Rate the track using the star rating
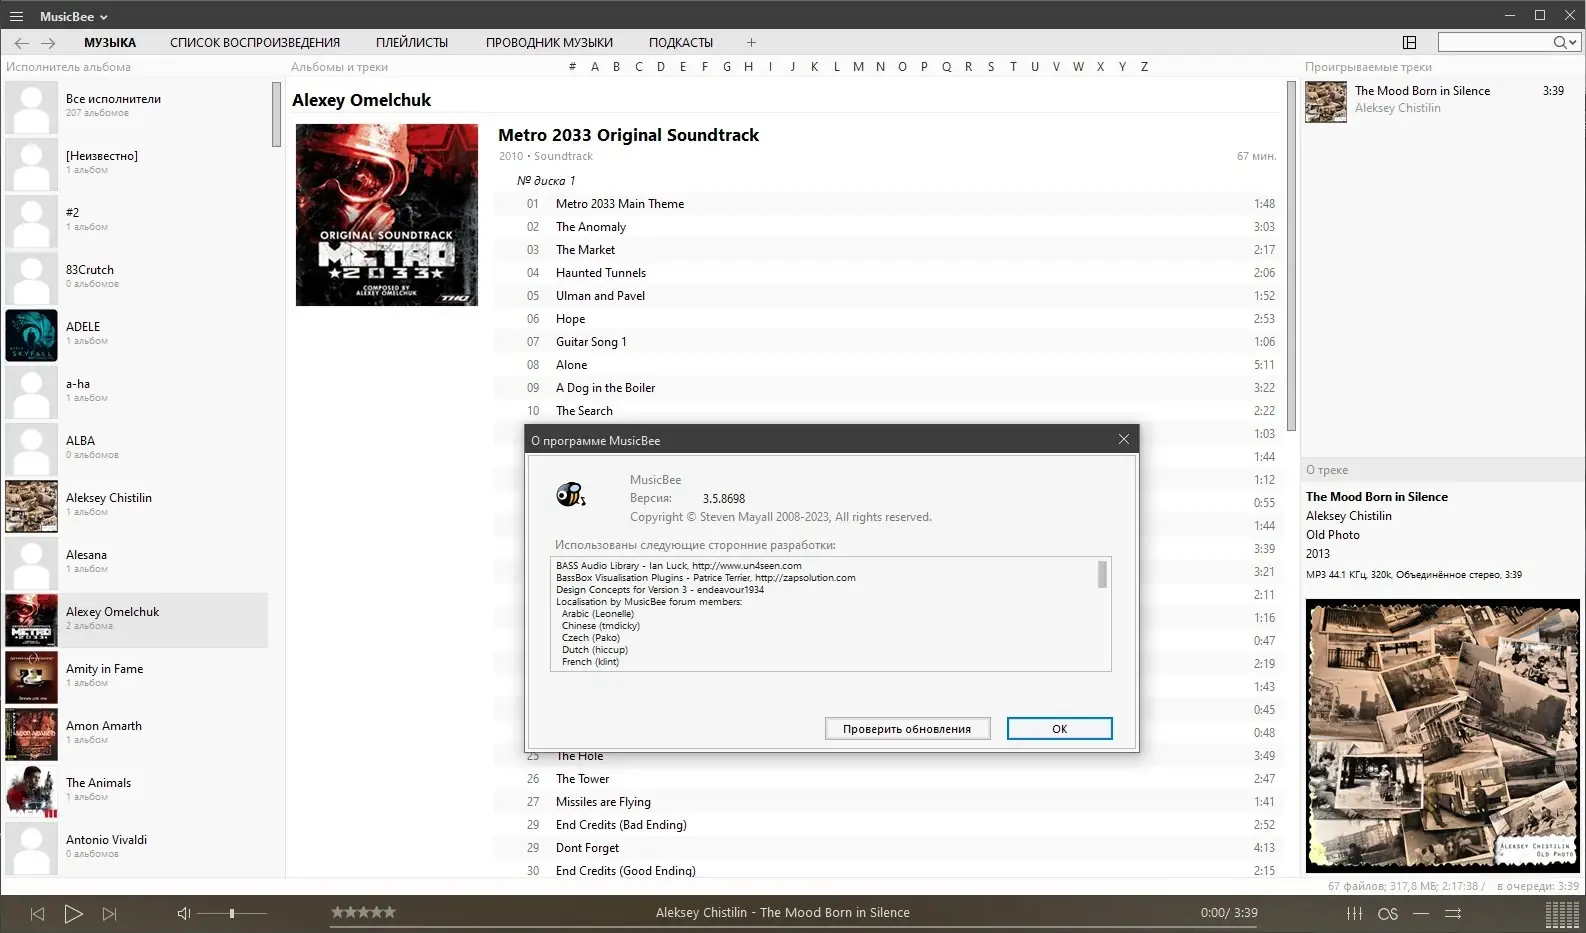Image resolution: width=1586 pixels, height=933 pixels. 364,912
